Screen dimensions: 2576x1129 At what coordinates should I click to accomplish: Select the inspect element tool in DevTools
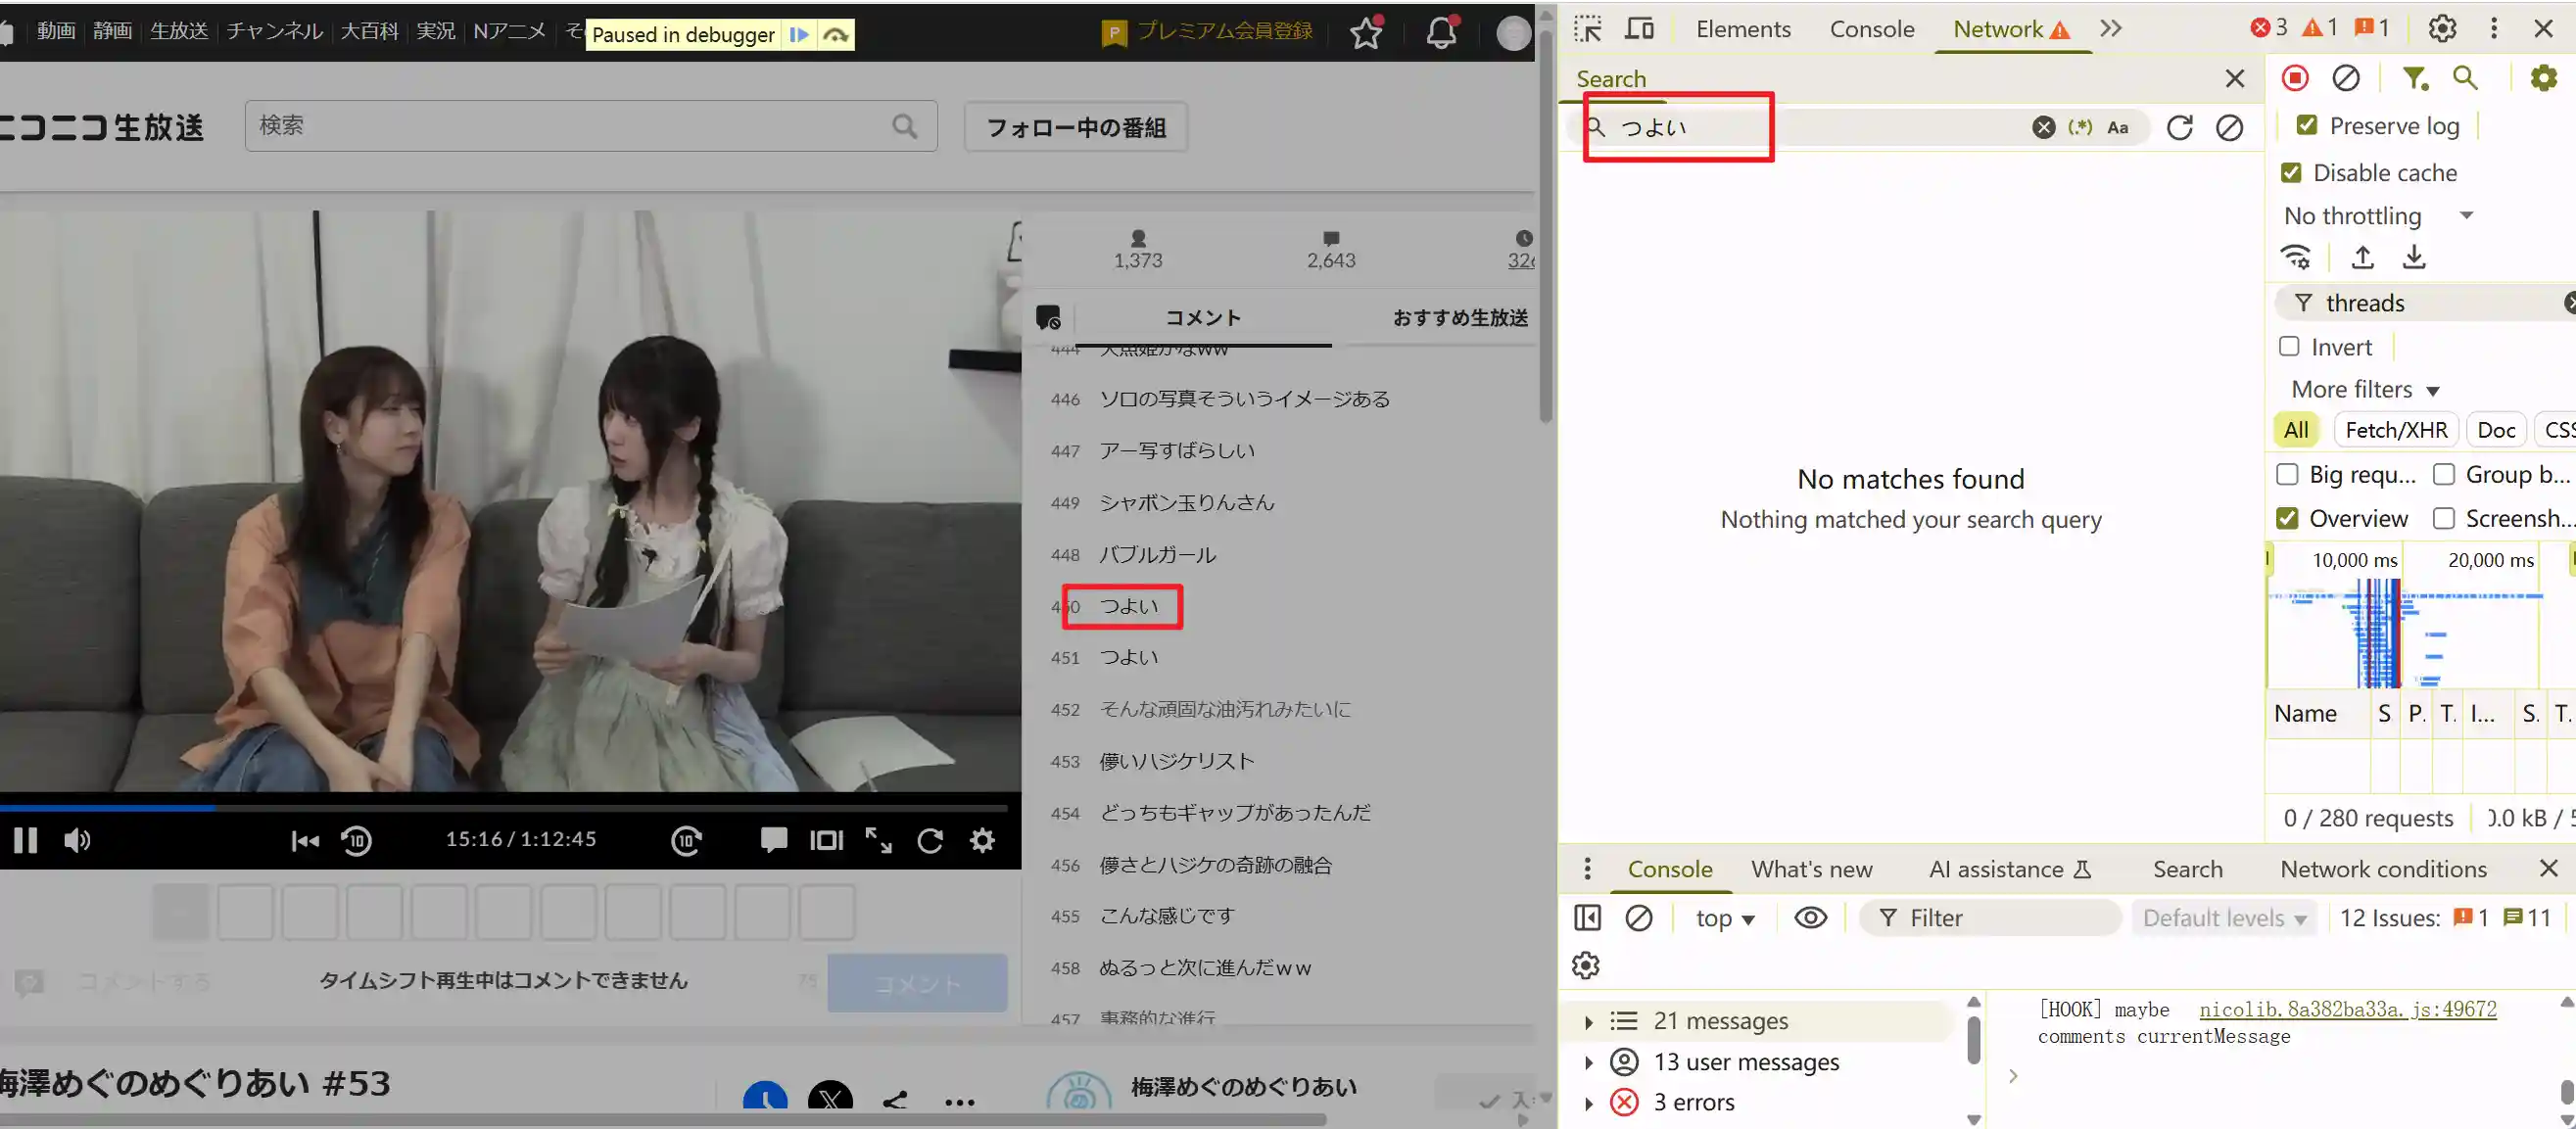1586,28
